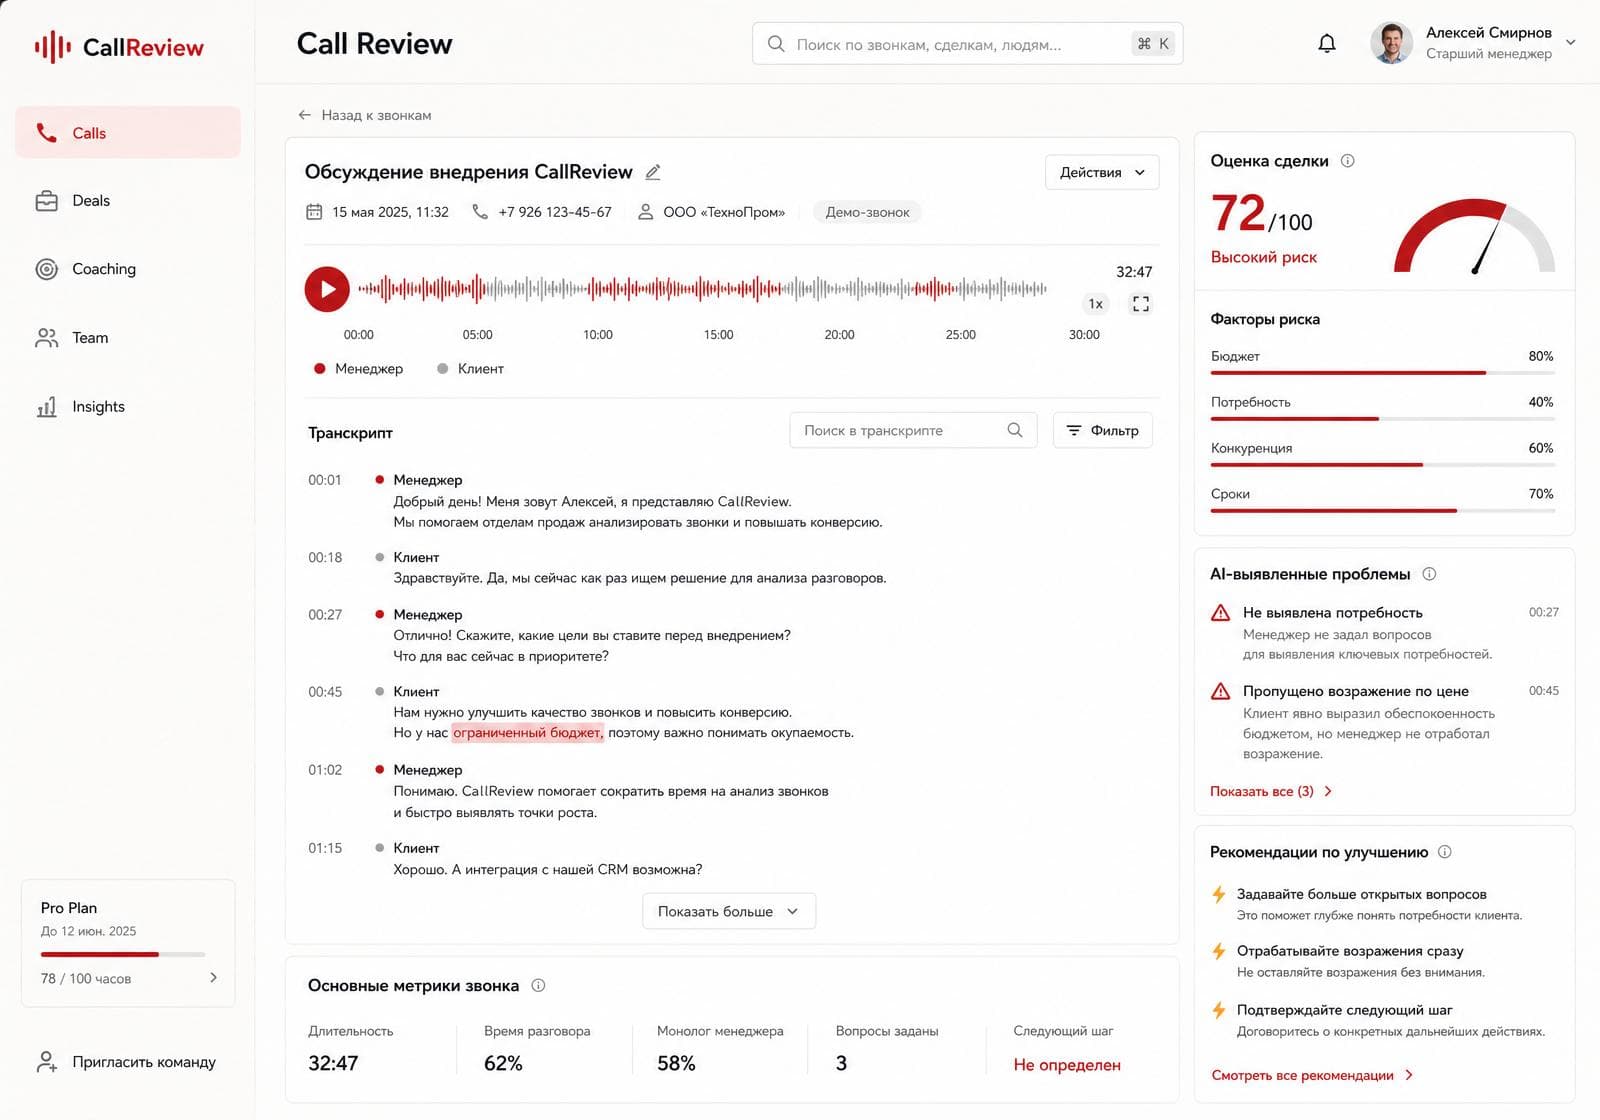Open the Действия dropdown

coord(1102,172)
